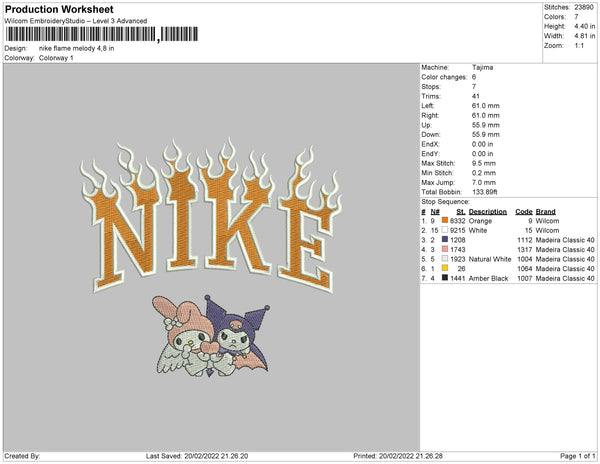The height and width of the screenshot is (464, 600).
Task: Click code 1112 for thread 1208
Action: pyautogui.click(x=525, y=240)
